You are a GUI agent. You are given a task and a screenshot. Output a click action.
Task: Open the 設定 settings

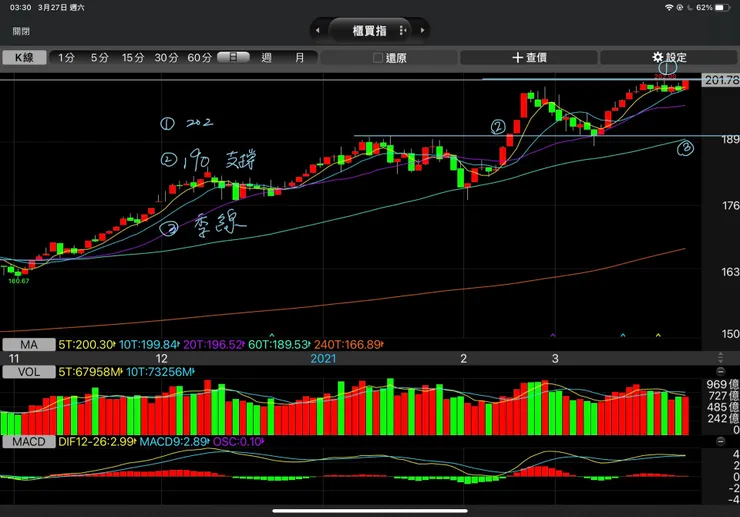tap(669, 58)
